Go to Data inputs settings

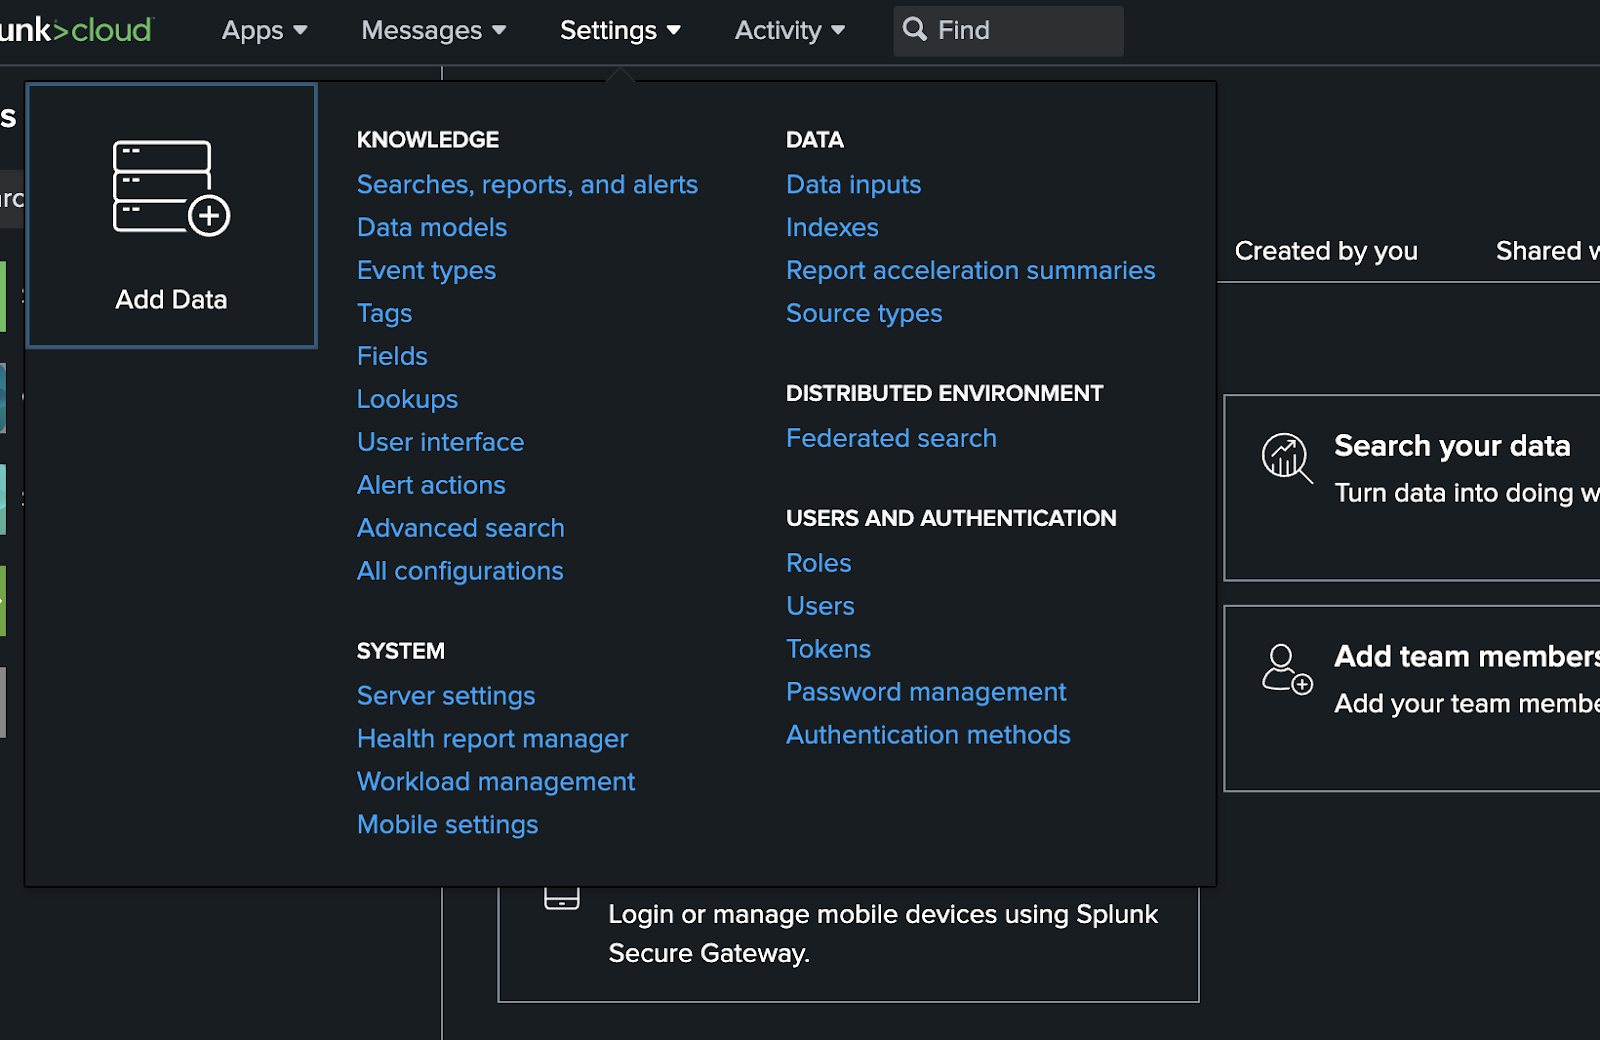pyautogui.click(x=853, y=185)
